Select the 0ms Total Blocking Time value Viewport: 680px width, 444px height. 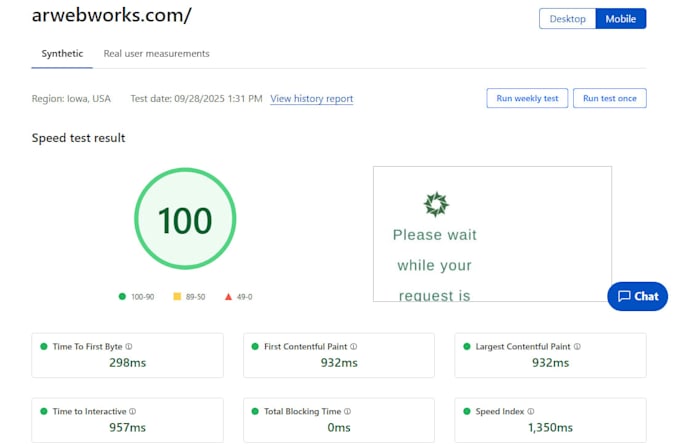coord(339,428)
